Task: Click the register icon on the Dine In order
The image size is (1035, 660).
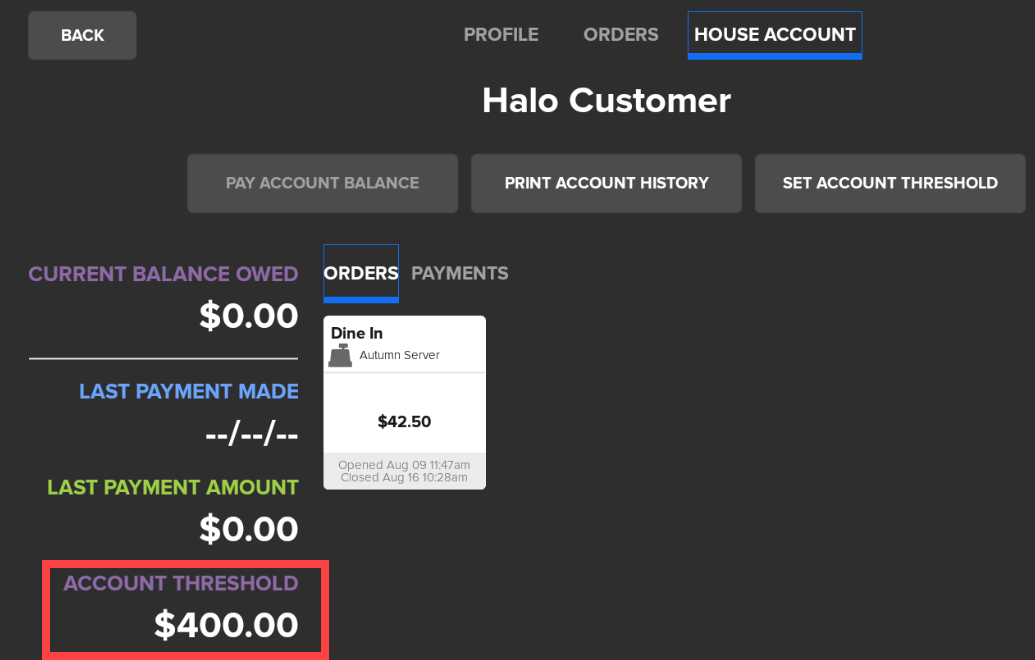Action: [341, 355]
